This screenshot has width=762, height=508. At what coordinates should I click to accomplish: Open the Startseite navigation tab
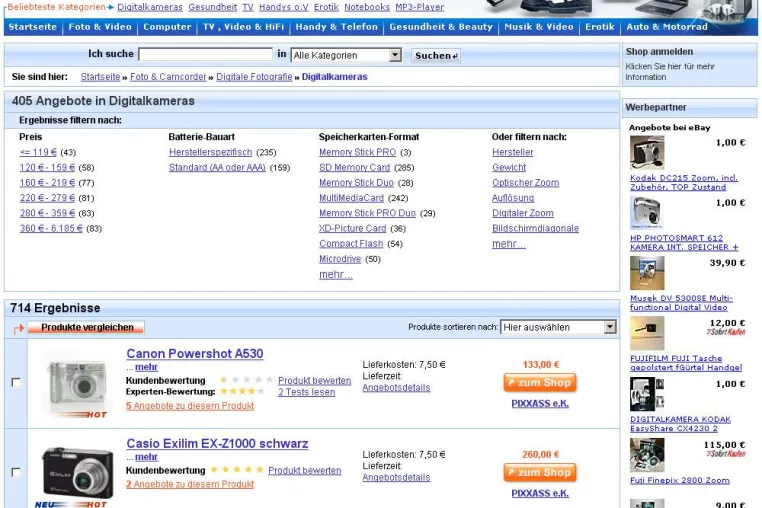pos(33,27)
